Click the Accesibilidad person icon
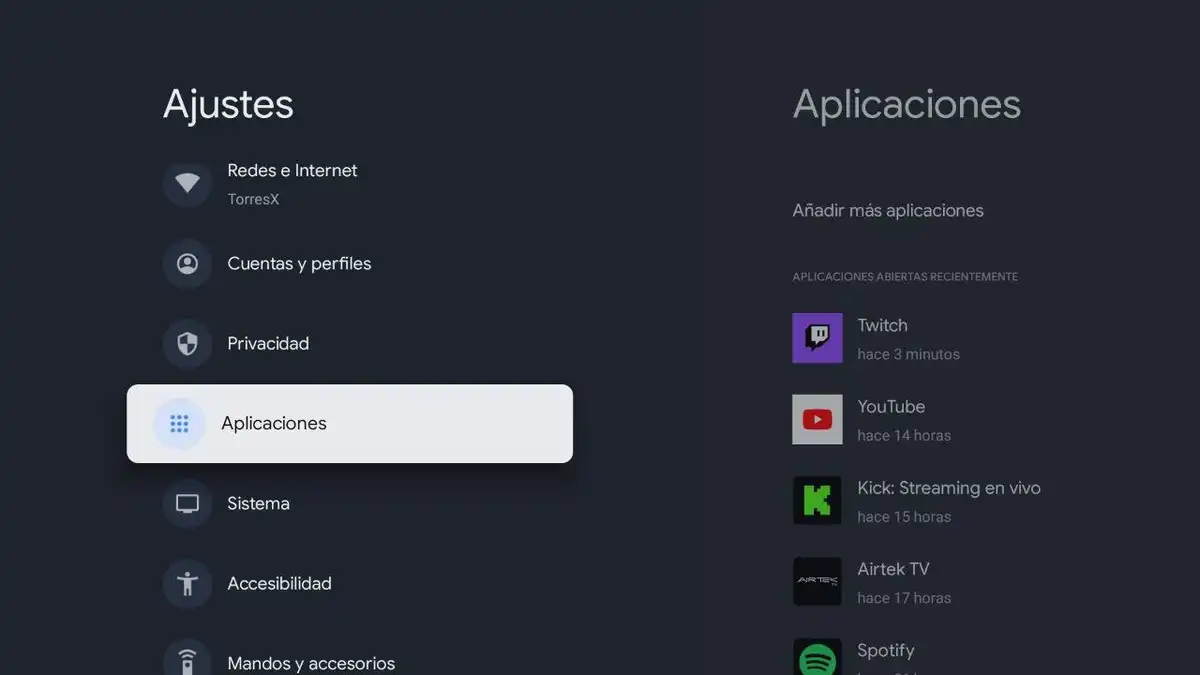Viewport: 1200px width, 675px height. point(187,584)
